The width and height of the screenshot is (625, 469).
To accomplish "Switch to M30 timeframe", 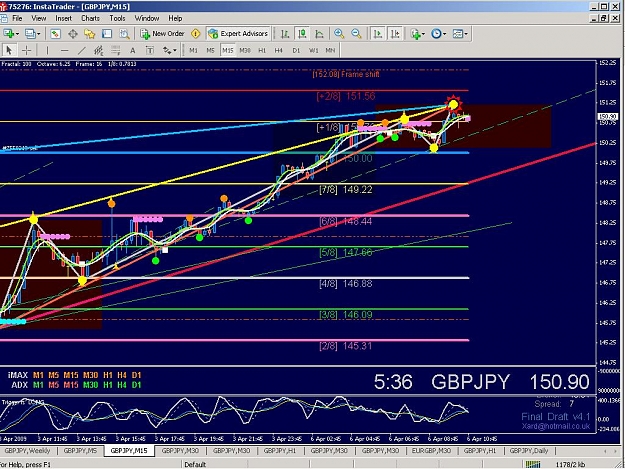I will pos(245,51).
